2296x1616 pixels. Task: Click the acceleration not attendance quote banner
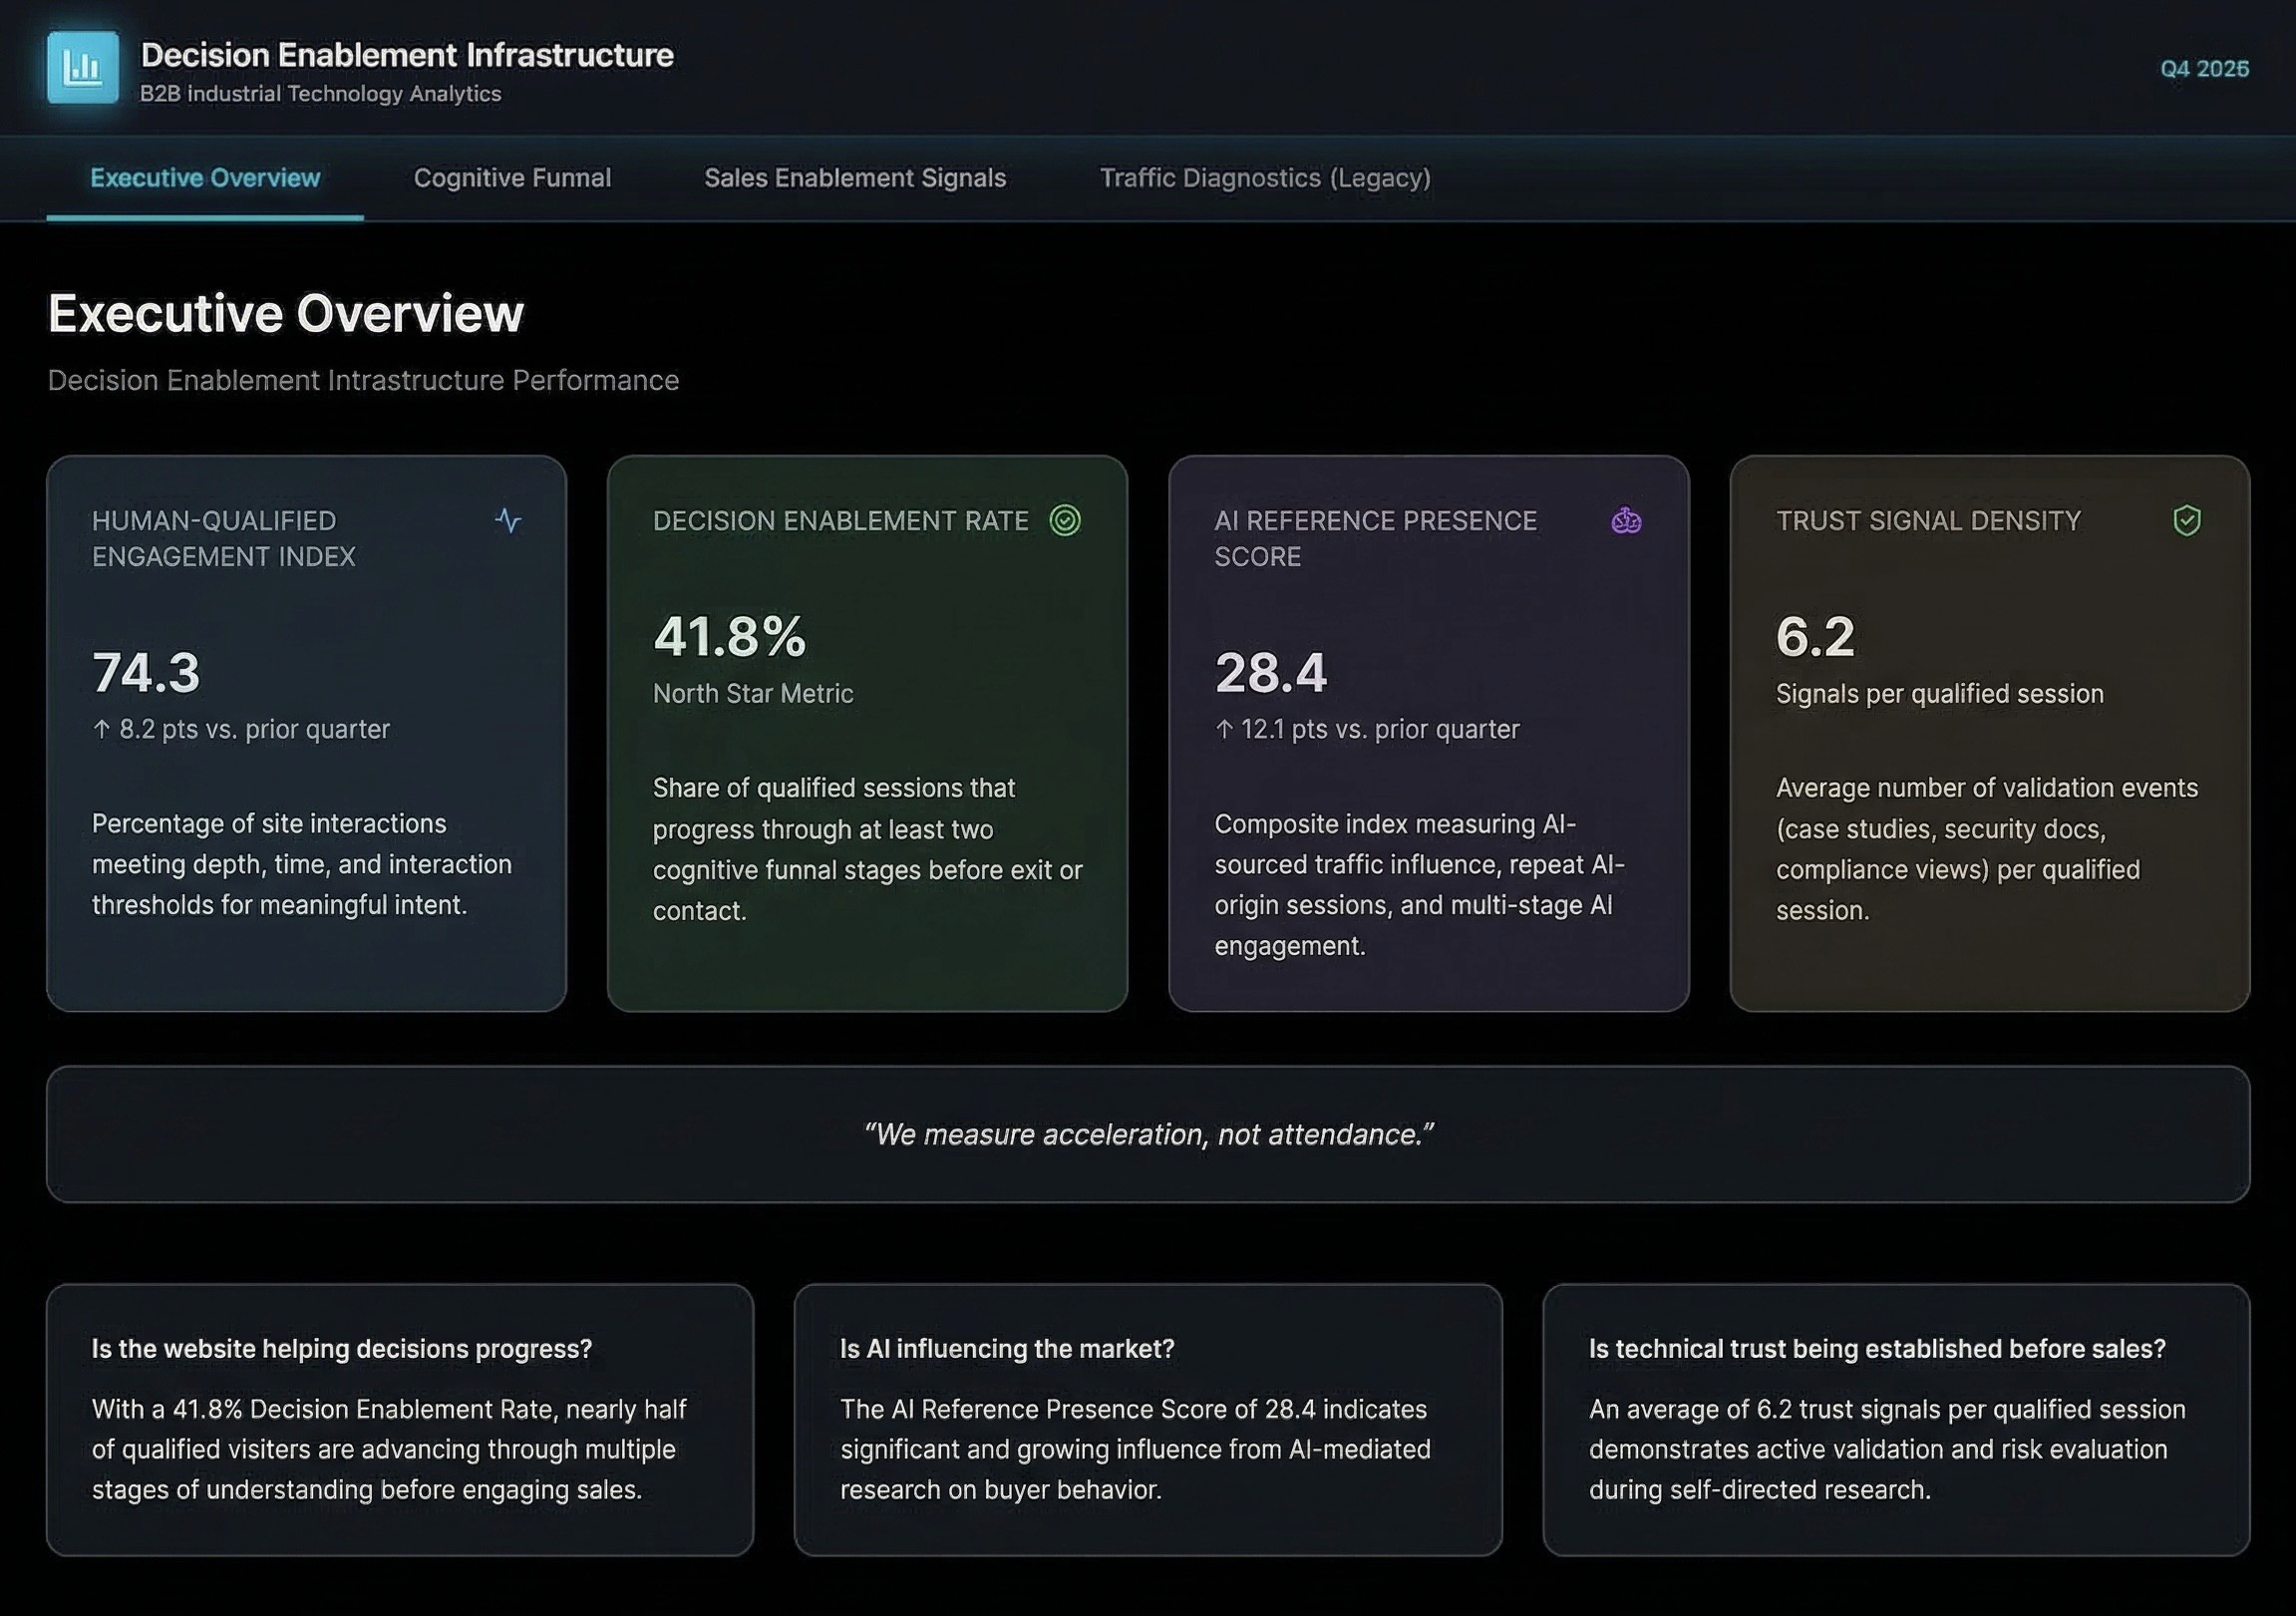[x=1148, y=1134]
